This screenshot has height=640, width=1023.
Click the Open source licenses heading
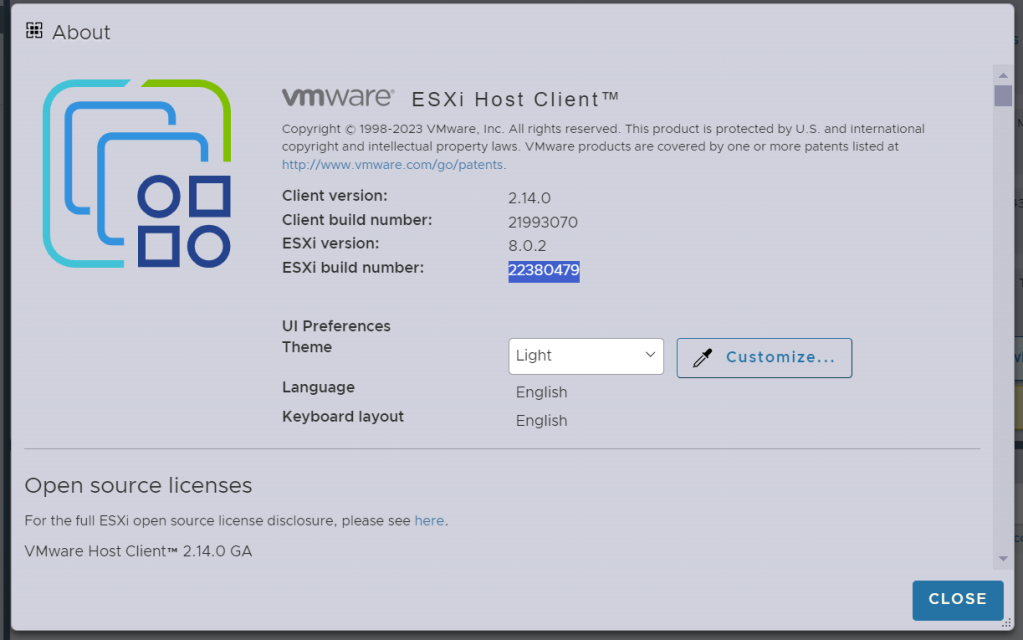click(x=137, y=485)
